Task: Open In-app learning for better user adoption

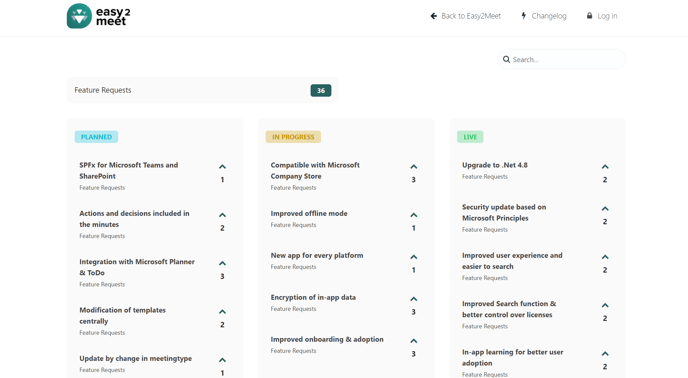Action: point(512,357)
